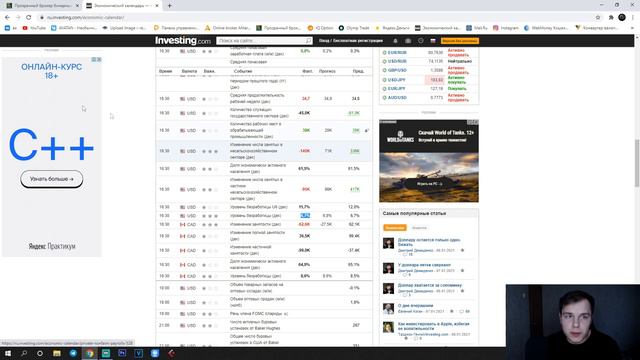Image resolution: width=640 pixels, height=360 pixels.
Task: Click the 'Узнать больше' button in C++ ad
Action: (52, 179)
